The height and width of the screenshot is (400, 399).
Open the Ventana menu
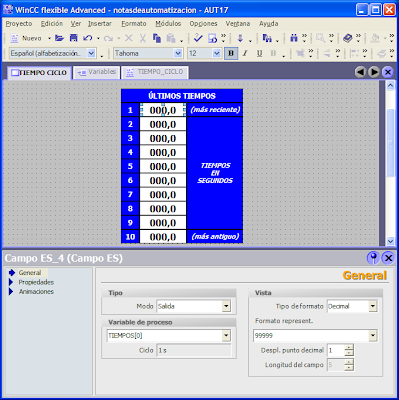click(x=238, y=24)
